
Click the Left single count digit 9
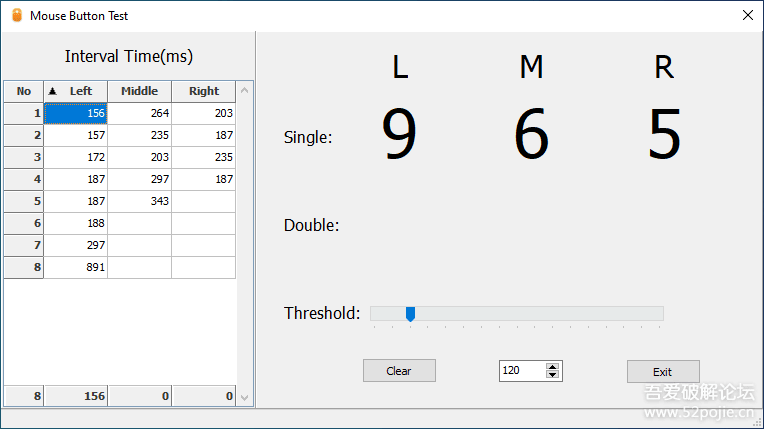click(x=399, y=134)
